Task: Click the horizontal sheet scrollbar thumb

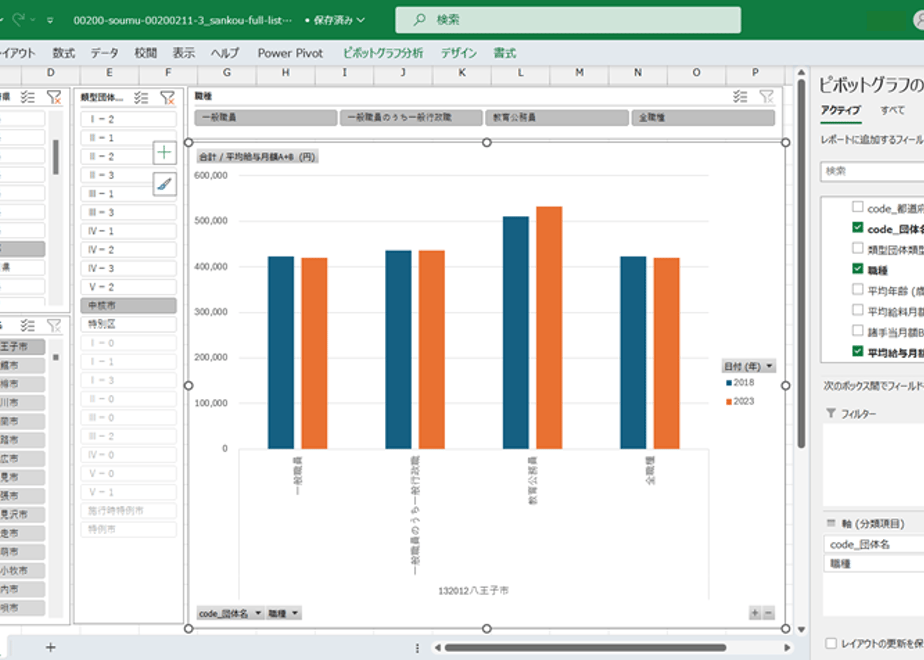Action: 585,648
